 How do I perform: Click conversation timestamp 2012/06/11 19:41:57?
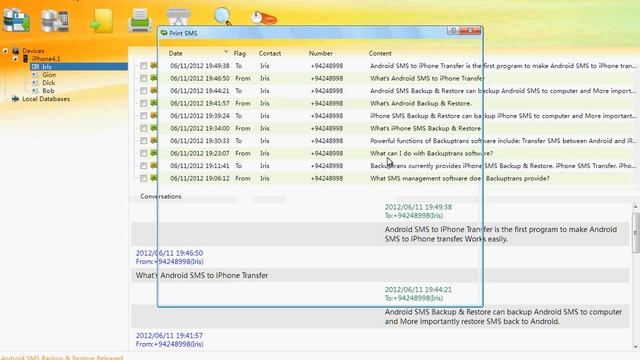(x=169, y=336)
